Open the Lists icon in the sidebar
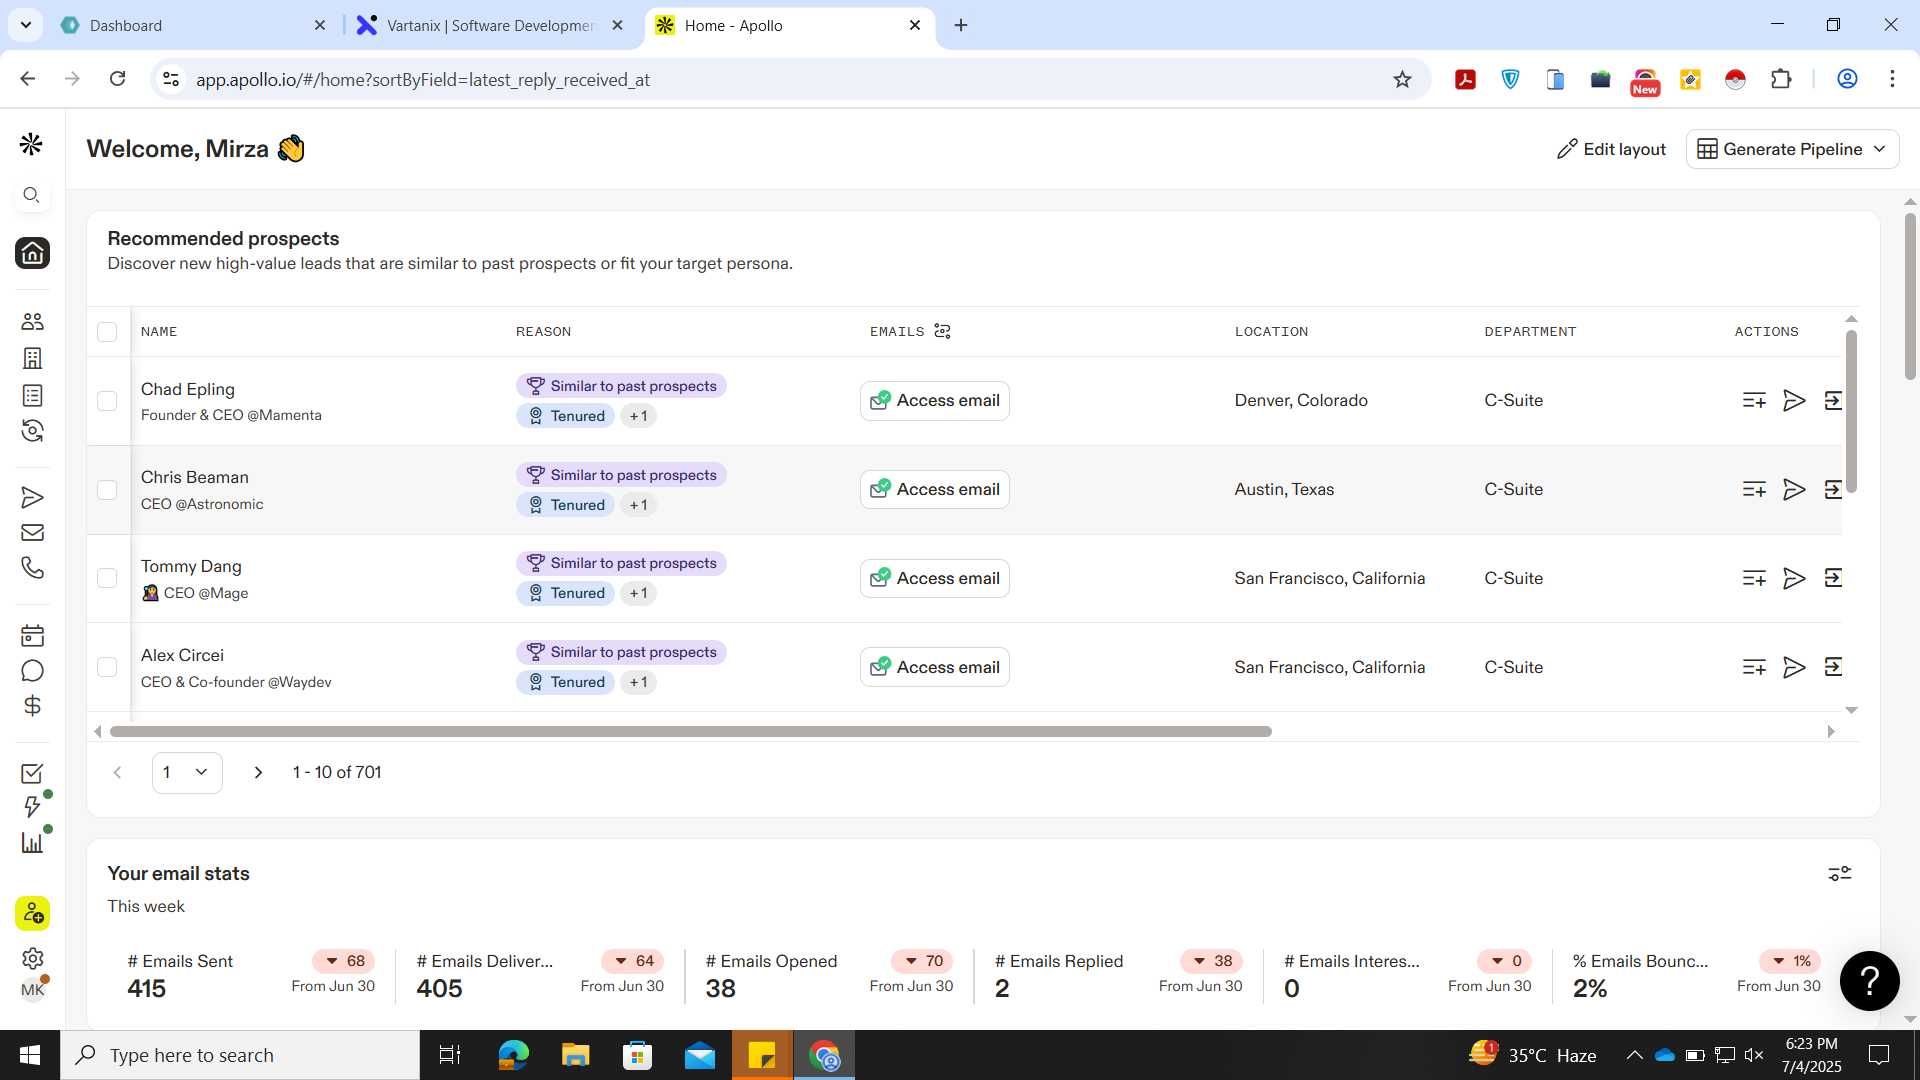 (32, 395)
